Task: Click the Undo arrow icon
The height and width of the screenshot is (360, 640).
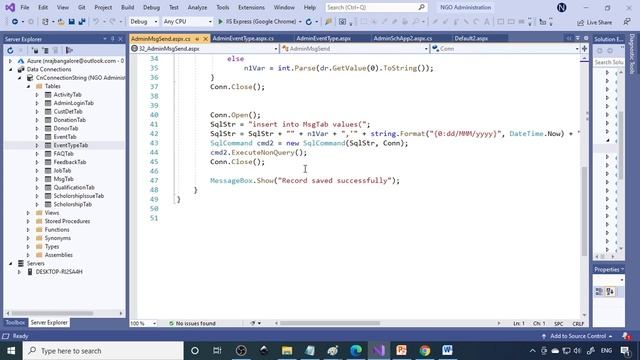Action: coord(96,22)
